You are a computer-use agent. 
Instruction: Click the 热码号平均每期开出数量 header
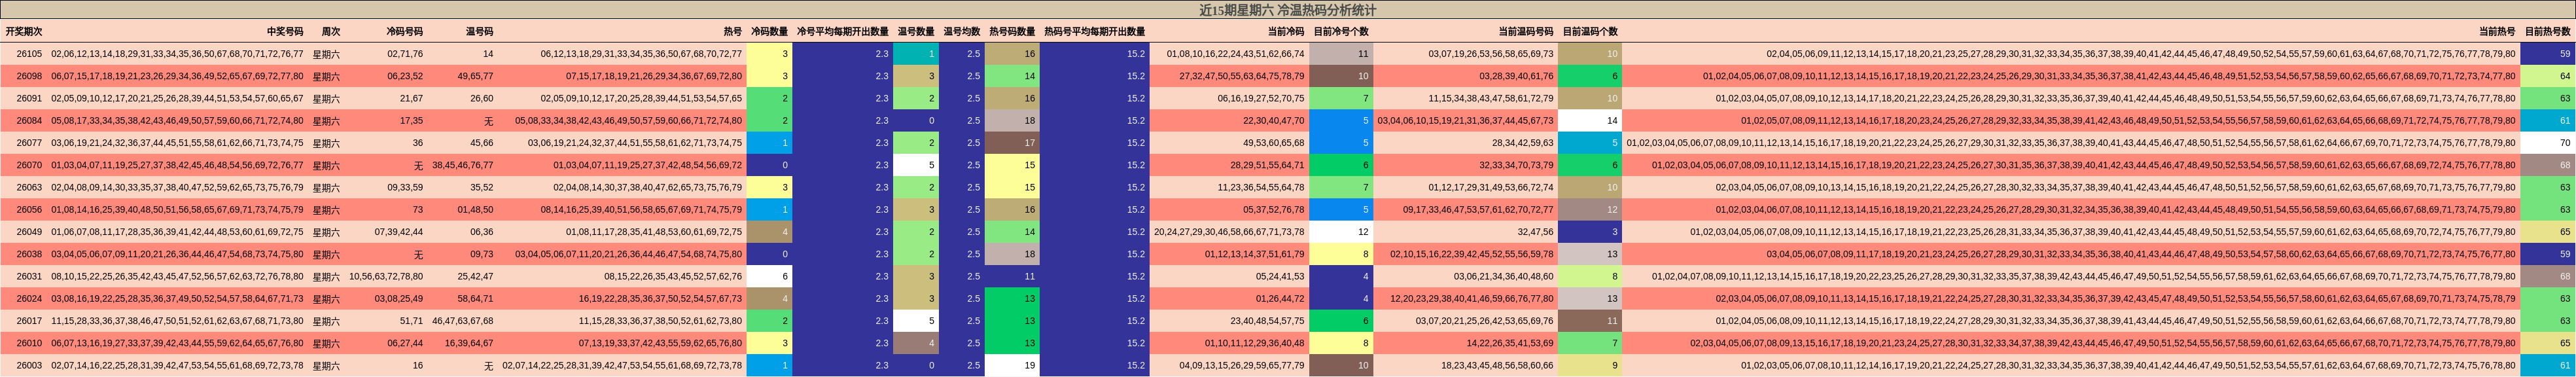coord(1095,32)
